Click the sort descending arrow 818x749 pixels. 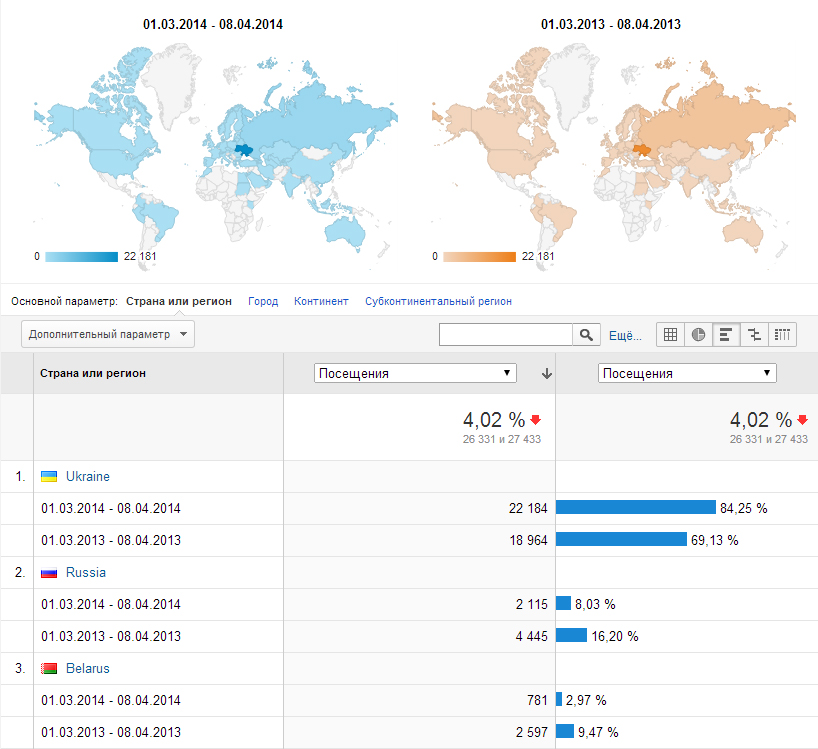pos(546,373)
